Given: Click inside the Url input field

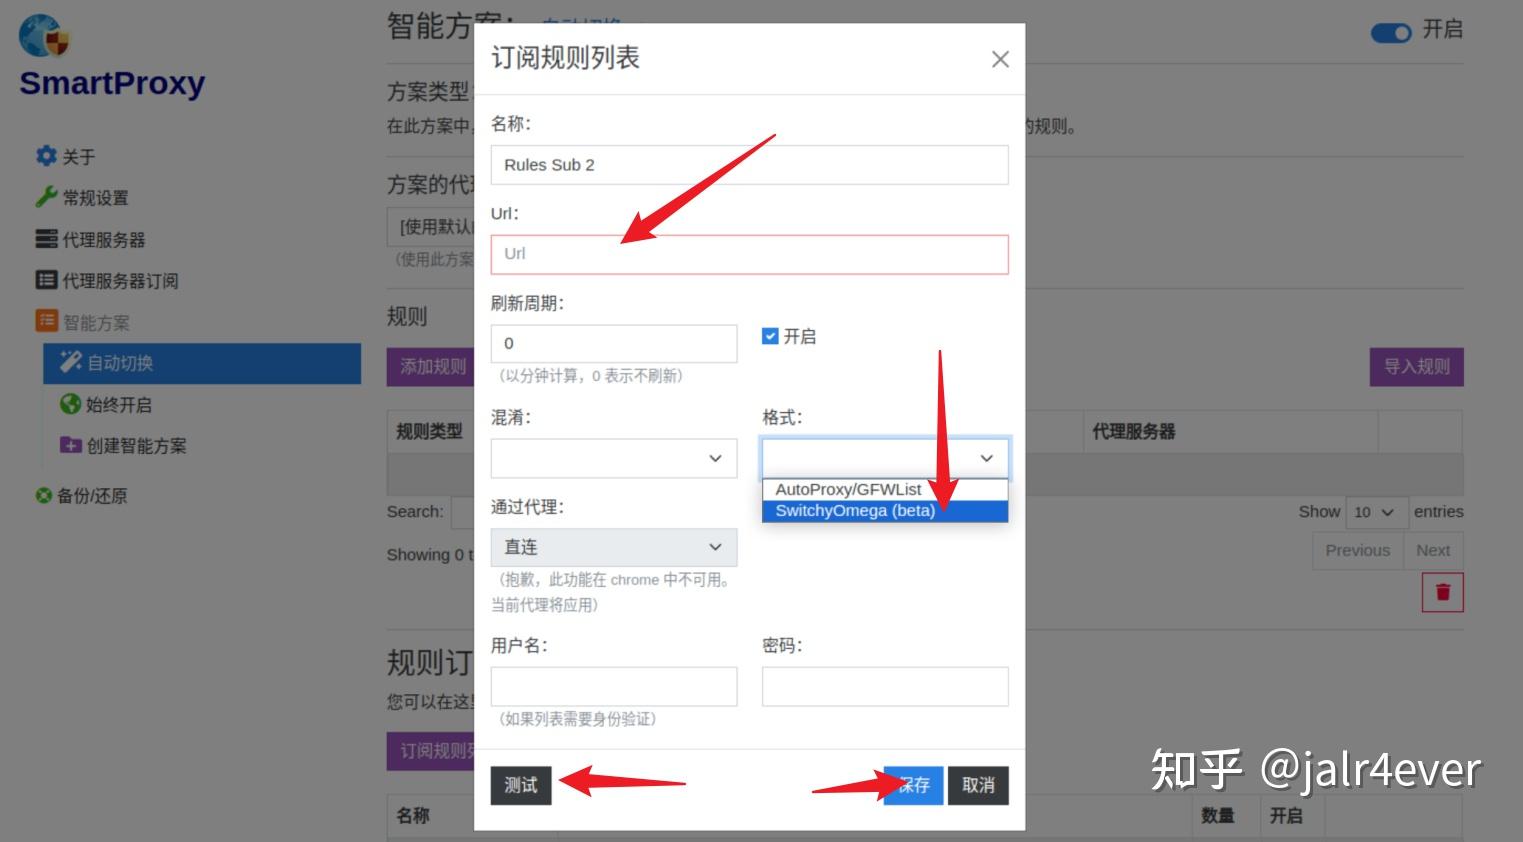Looking at the screenshot, I should point(749,255).
